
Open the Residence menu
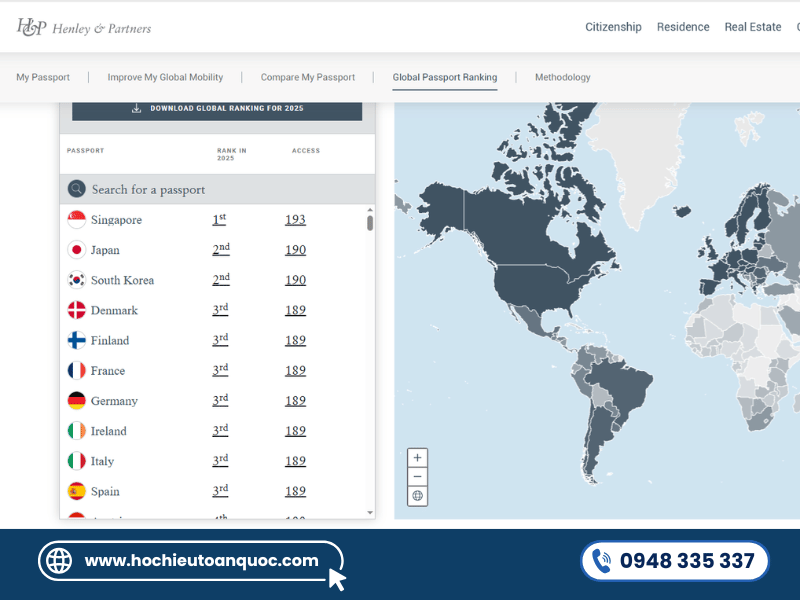click(683, 27)
